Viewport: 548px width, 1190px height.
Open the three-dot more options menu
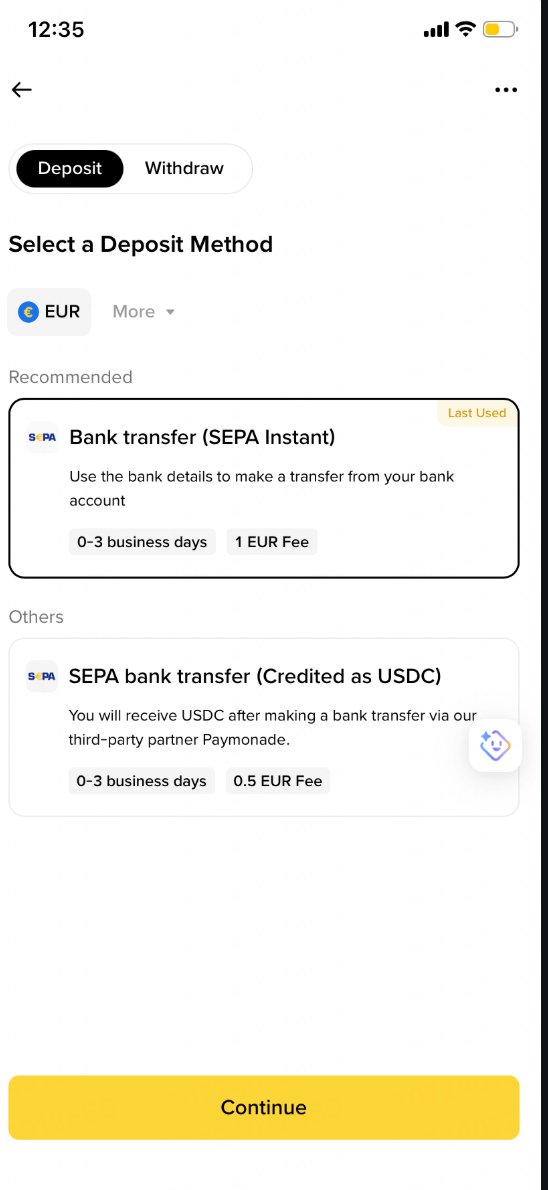click(505, 90)
